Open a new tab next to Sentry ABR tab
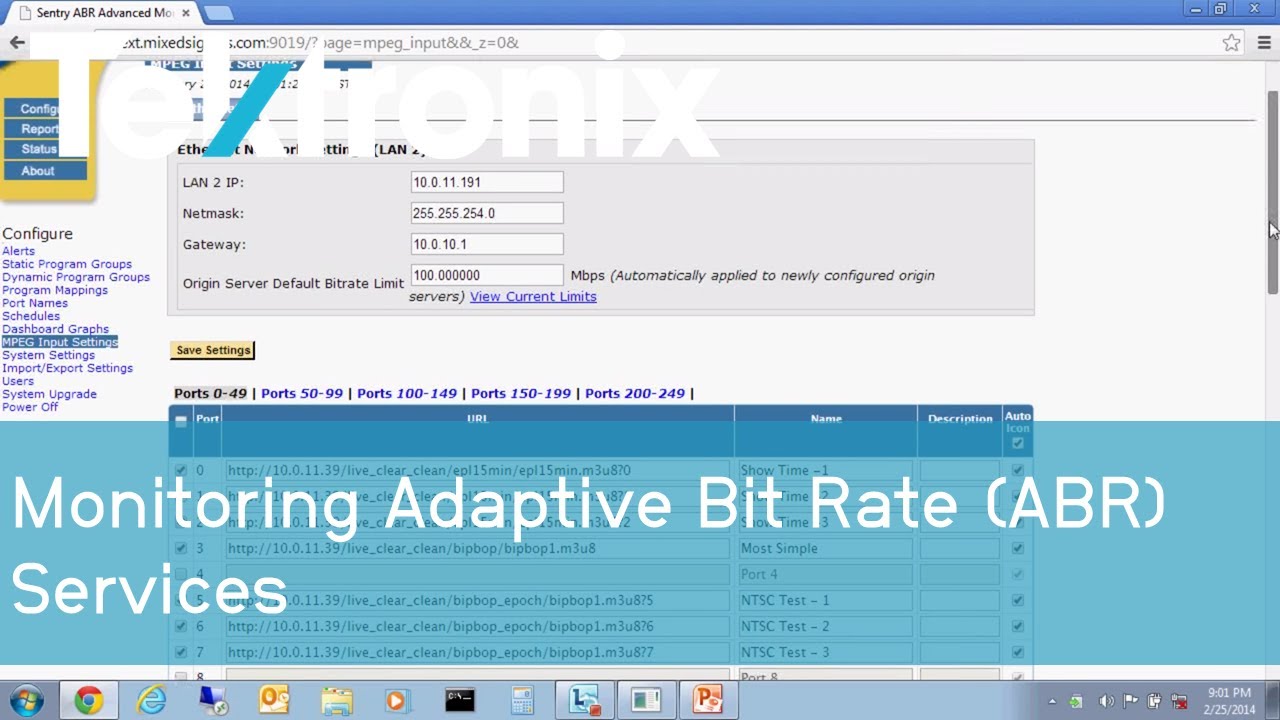The width and height of the screenshot is (1280, 720). [x=218, y=13]
